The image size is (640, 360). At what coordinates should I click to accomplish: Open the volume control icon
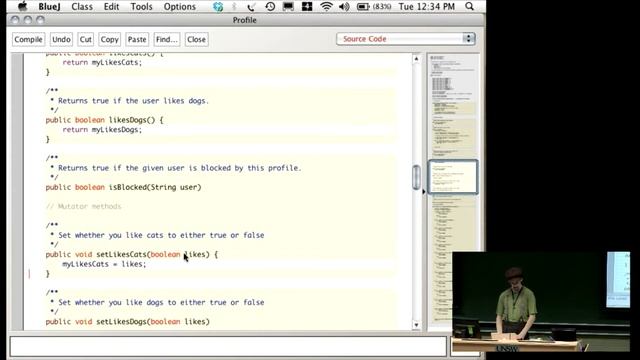[x=344, y=7]
